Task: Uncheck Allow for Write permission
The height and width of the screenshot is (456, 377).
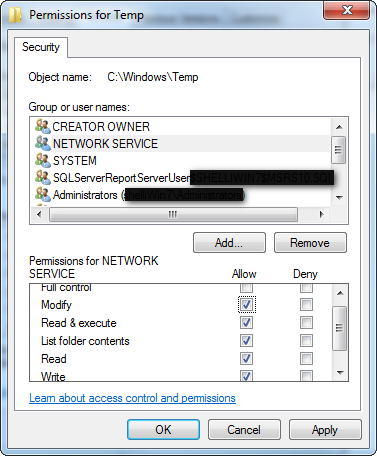Action: click(x=247, y=376)
